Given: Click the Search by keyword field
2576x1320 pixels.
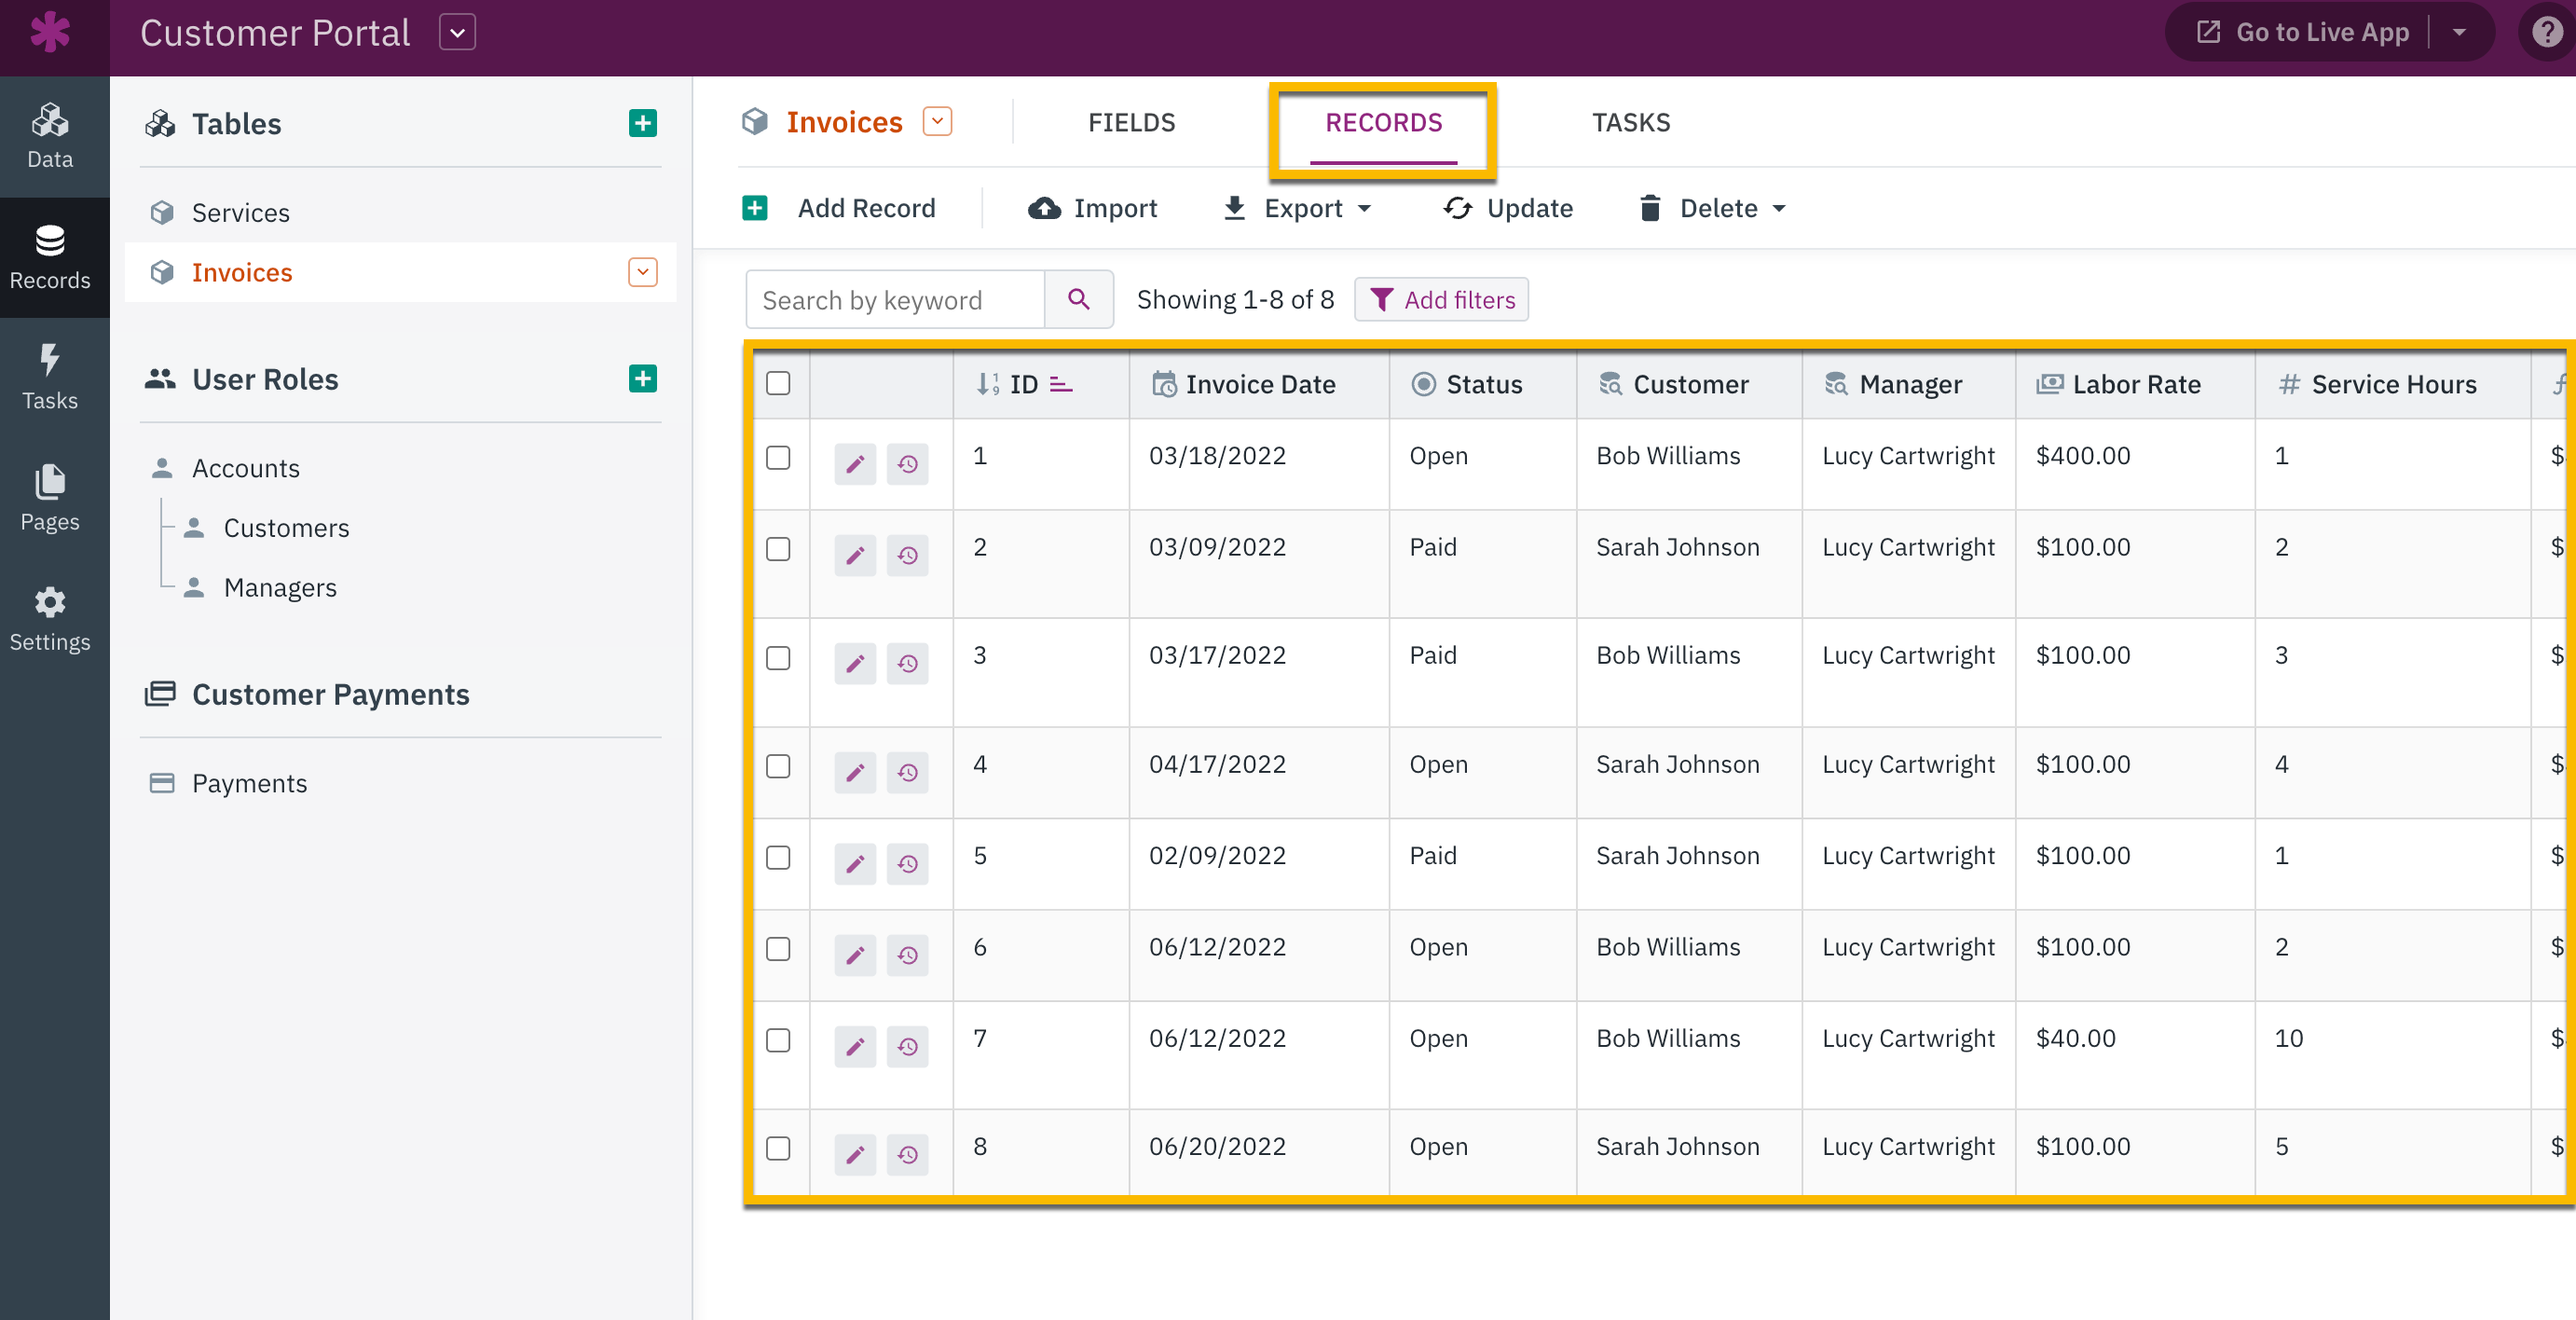Looking at the screenshot, I should pyautogui.click(x=895, y=299).
